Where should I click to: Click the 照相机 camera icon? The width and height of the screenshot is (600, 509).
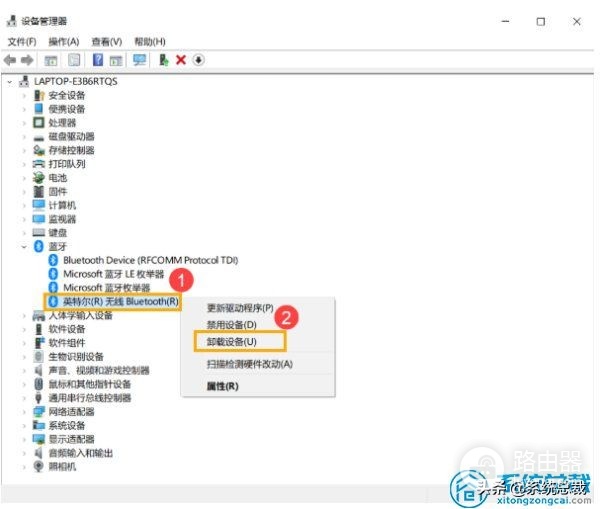point(39,466)
